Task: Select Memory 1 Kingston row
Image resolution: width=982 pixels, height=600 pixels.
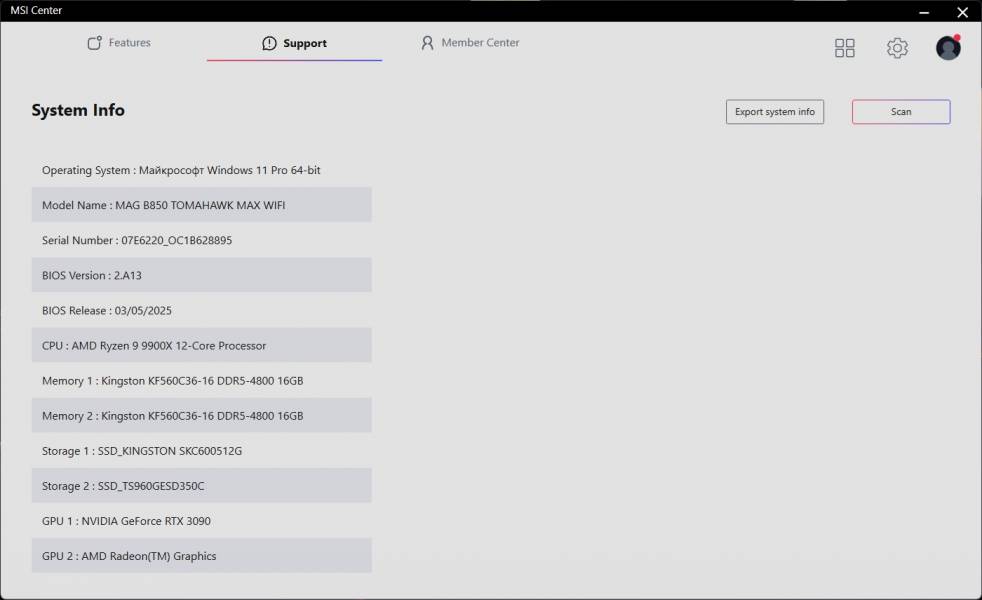Action: point(202,380)
